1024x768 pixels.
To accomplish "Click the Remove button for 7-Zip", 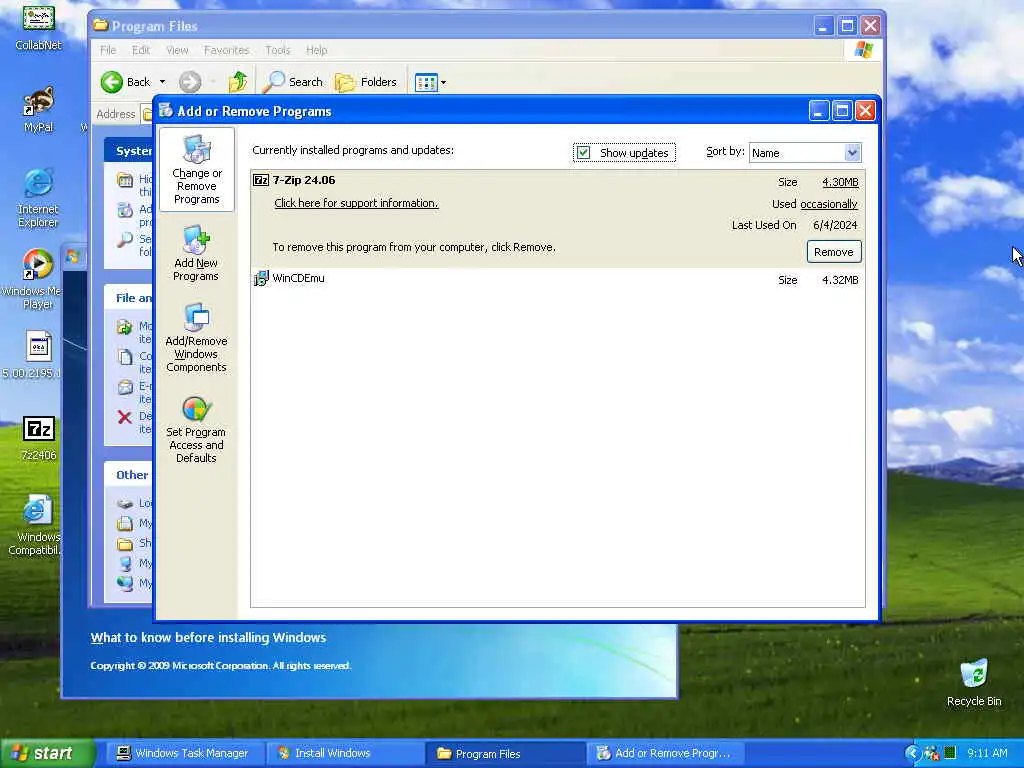I will pyautogui.click(x=834, y=252).
